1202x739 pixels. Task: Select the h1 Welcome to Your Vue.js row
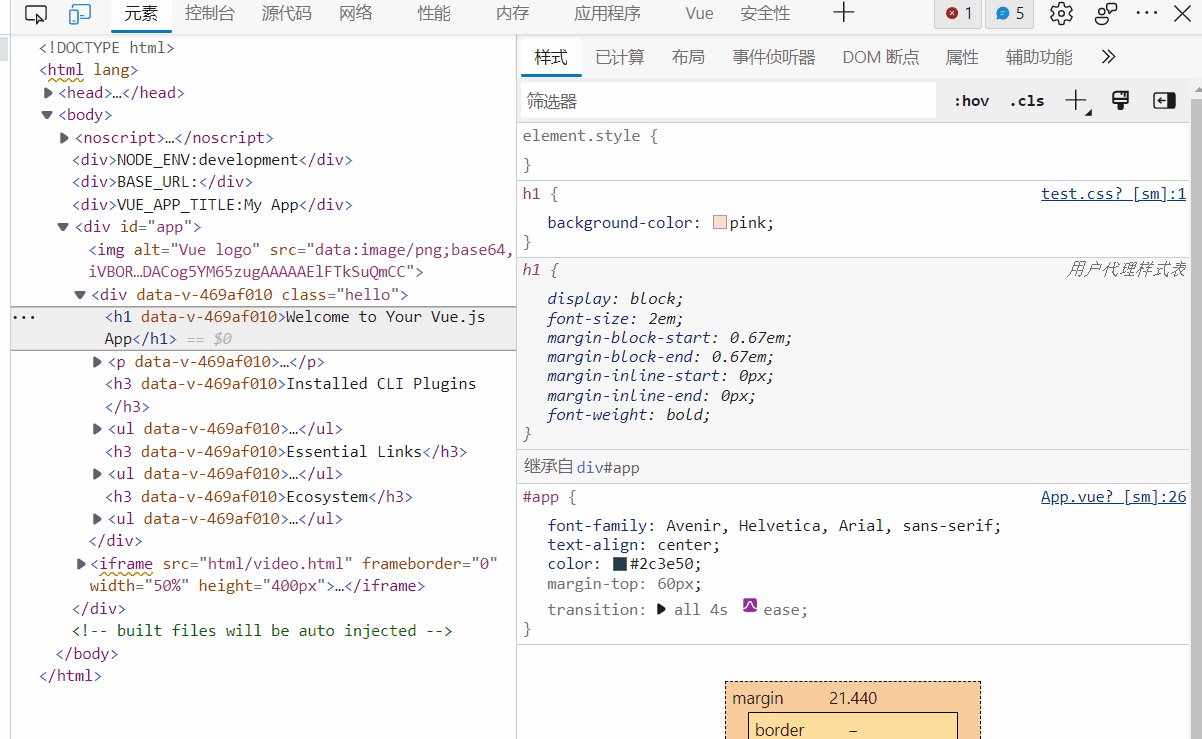coord(264,328)
